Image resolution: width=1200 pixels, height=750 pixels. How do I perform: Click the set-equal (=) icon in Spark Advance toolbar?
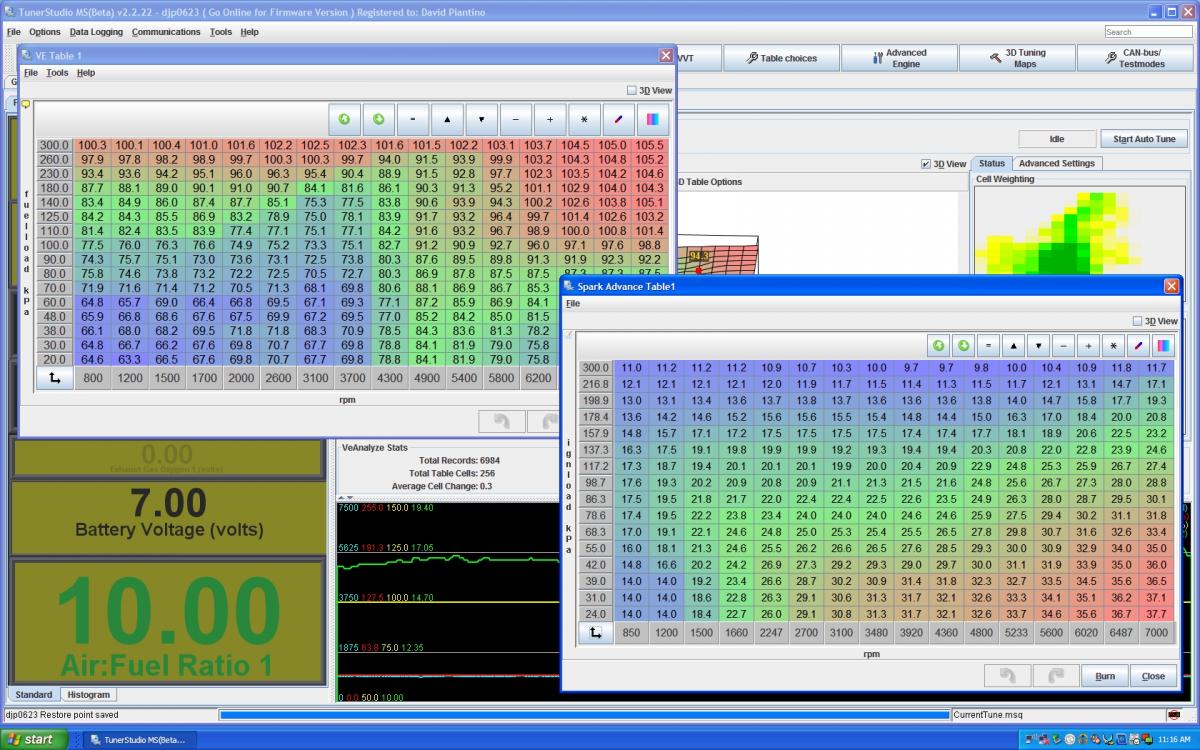point(988,346)
